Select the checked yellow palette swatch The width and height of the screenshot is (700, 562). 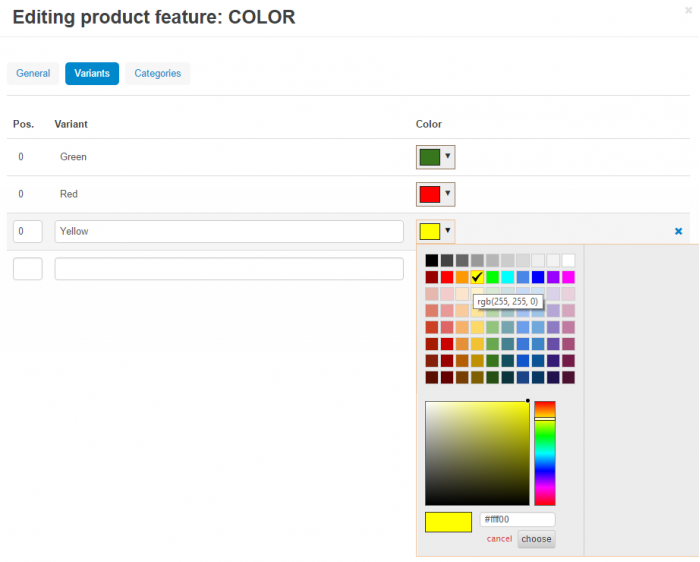tap(477, 277)
